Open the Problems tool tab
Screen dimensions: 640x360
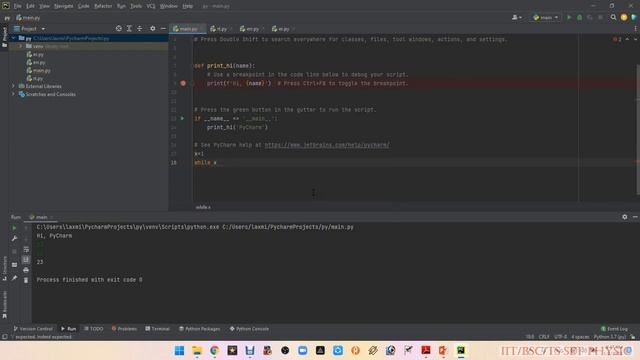click(x=124, y=329)
